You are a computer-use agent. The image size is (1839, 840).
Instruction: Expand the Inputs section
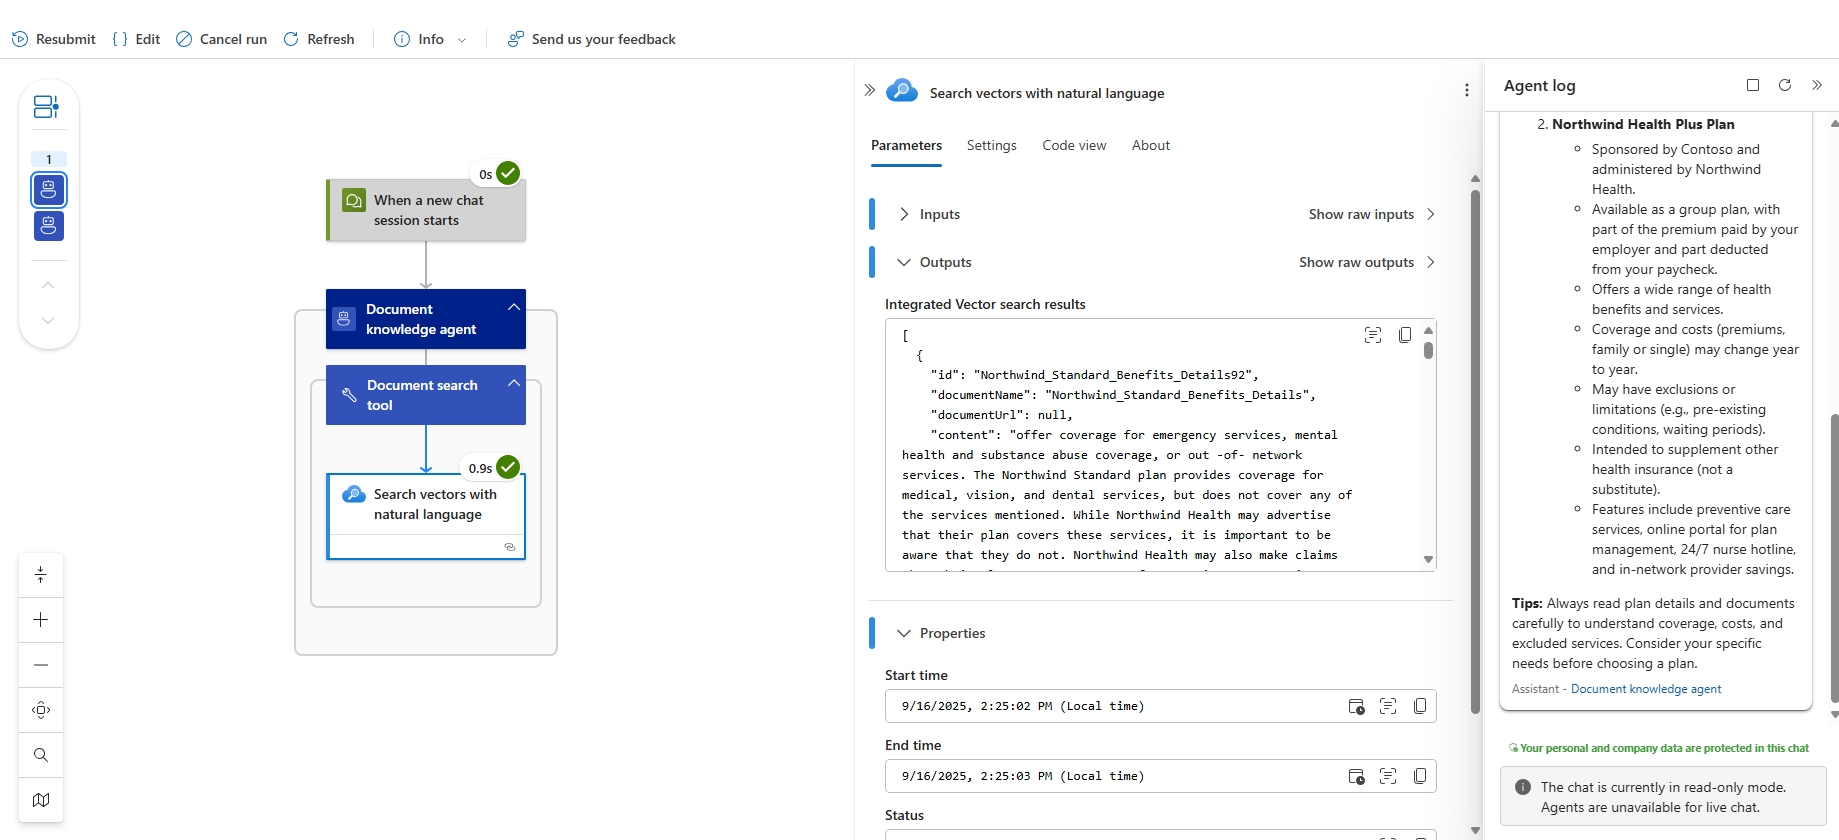pos(904,214)
